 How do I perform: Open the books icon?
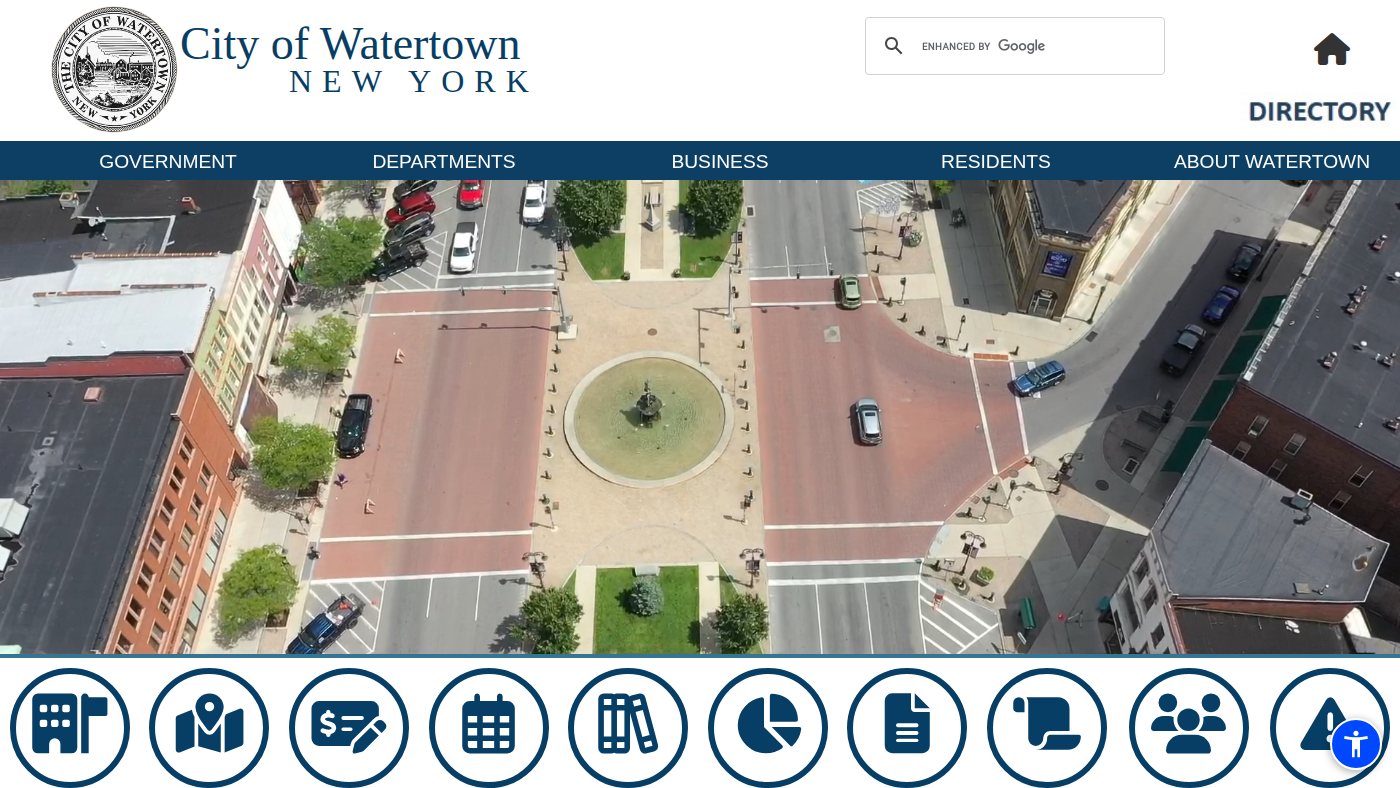pos(628,727)
